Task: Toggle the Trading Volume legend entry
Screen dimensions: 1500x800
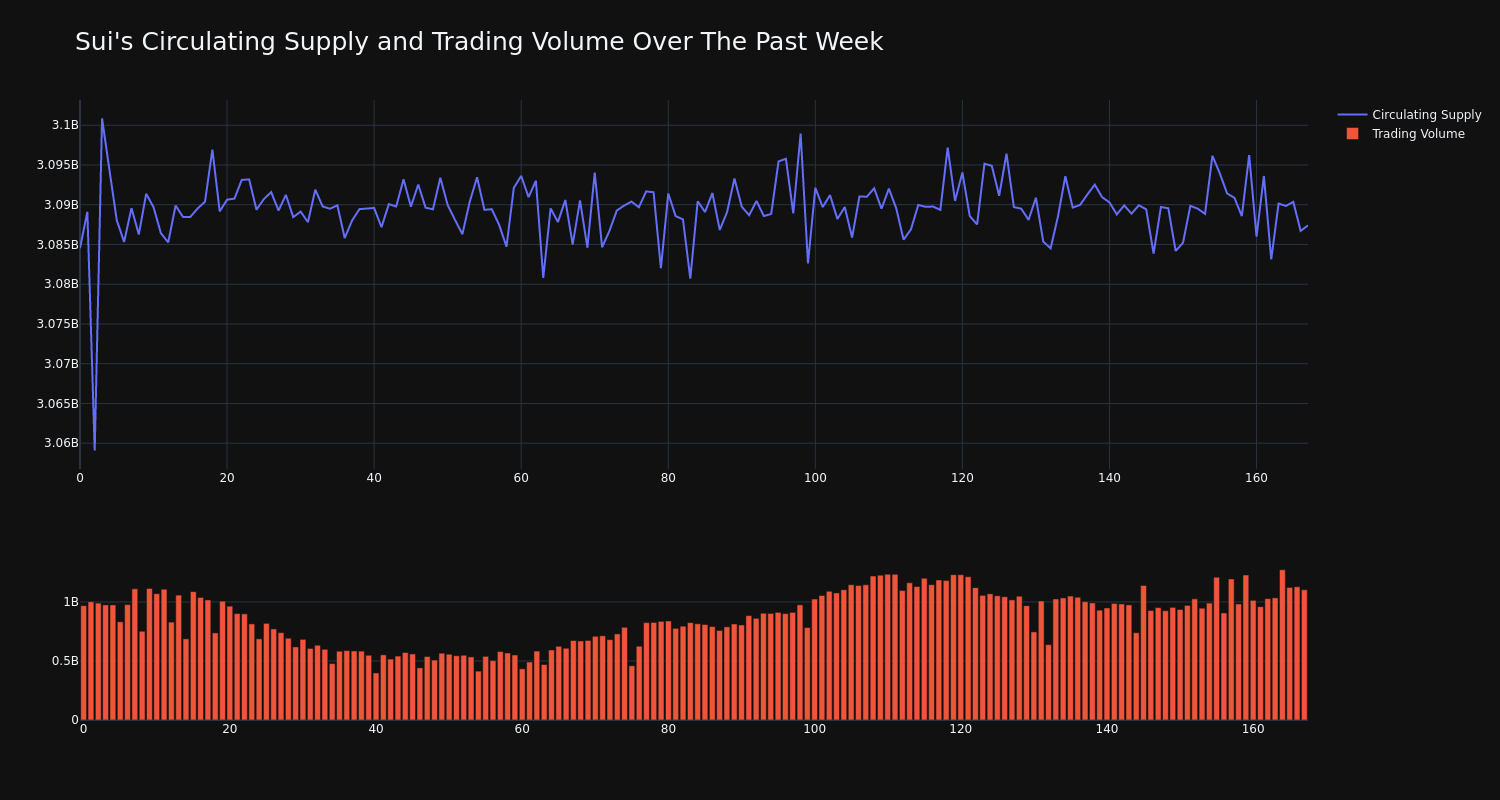Action: point(1418,134)
